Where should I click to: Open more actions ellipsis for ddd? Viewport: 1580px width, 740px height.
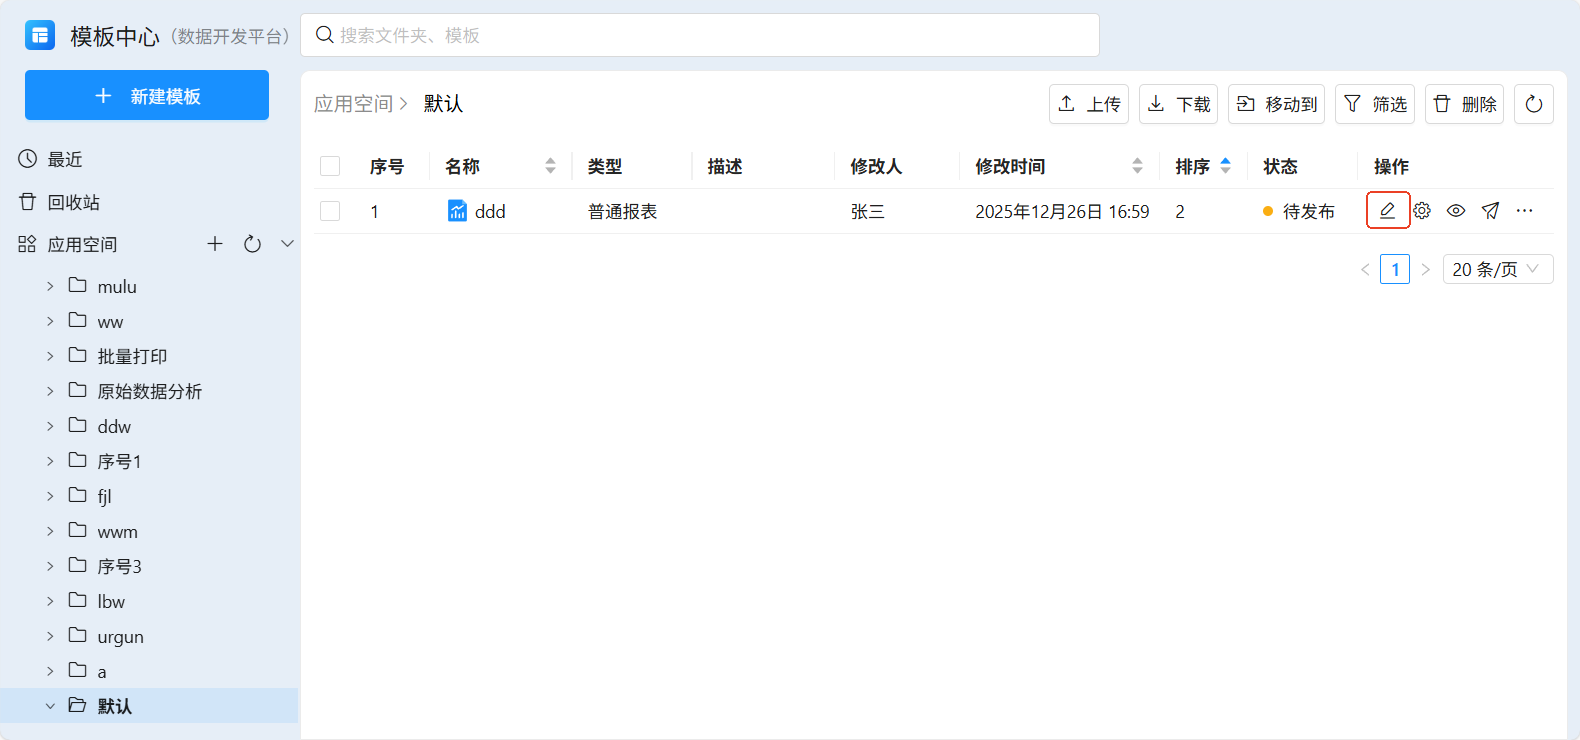(x=1524, y=210)
